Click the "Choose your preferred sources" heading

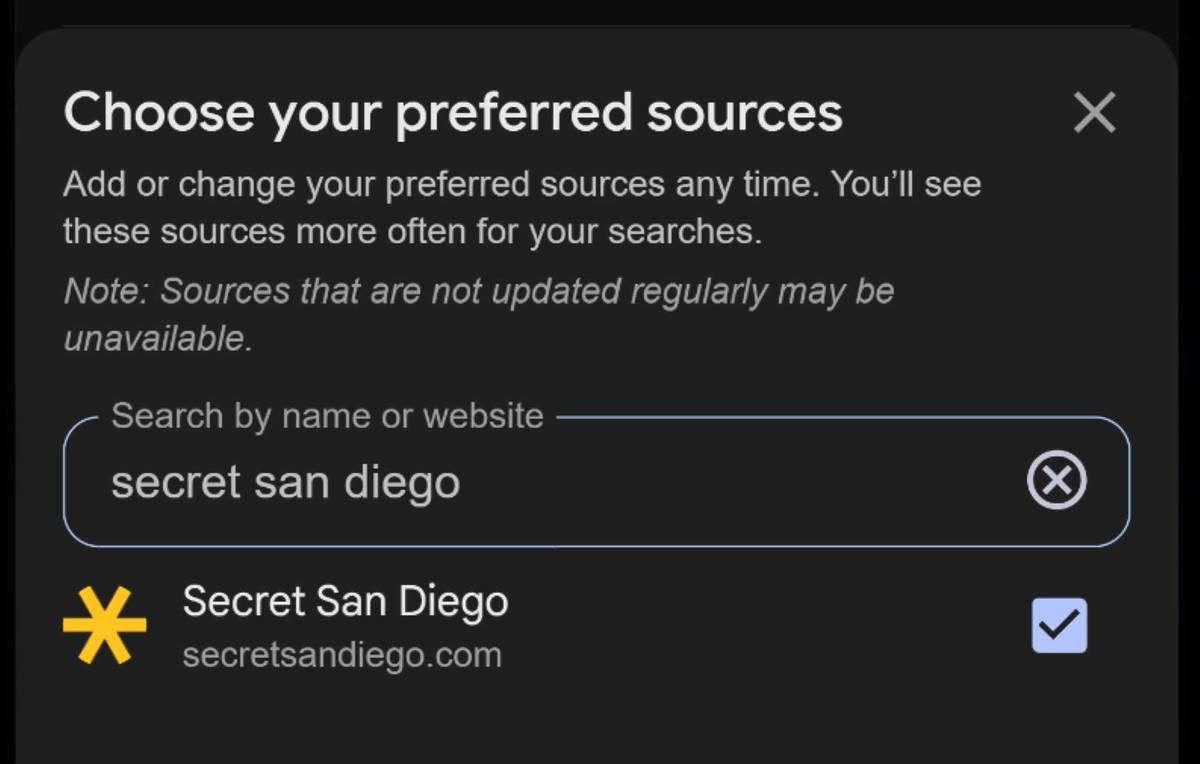pos(453,112)
